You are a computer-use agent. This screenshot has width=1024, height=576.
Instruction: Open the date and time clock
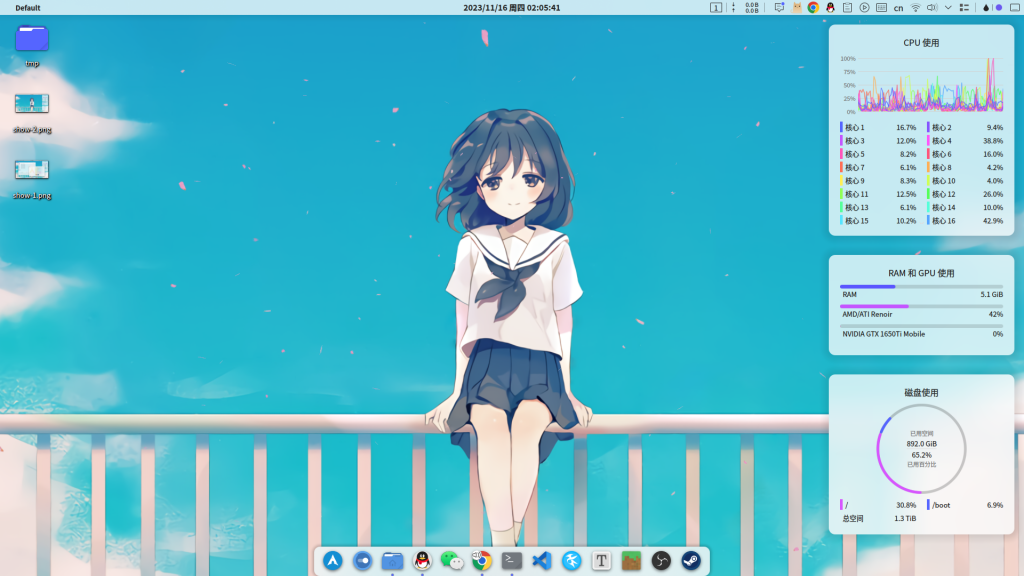pyautogui.click(x=511, y=8)
